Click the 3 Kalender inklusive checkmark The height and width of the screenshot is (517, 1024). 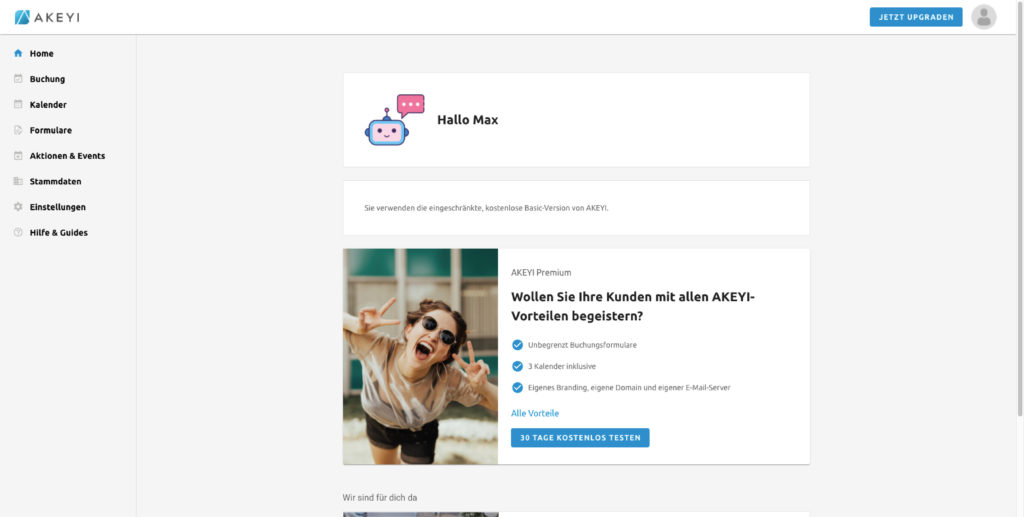(517, 366)
